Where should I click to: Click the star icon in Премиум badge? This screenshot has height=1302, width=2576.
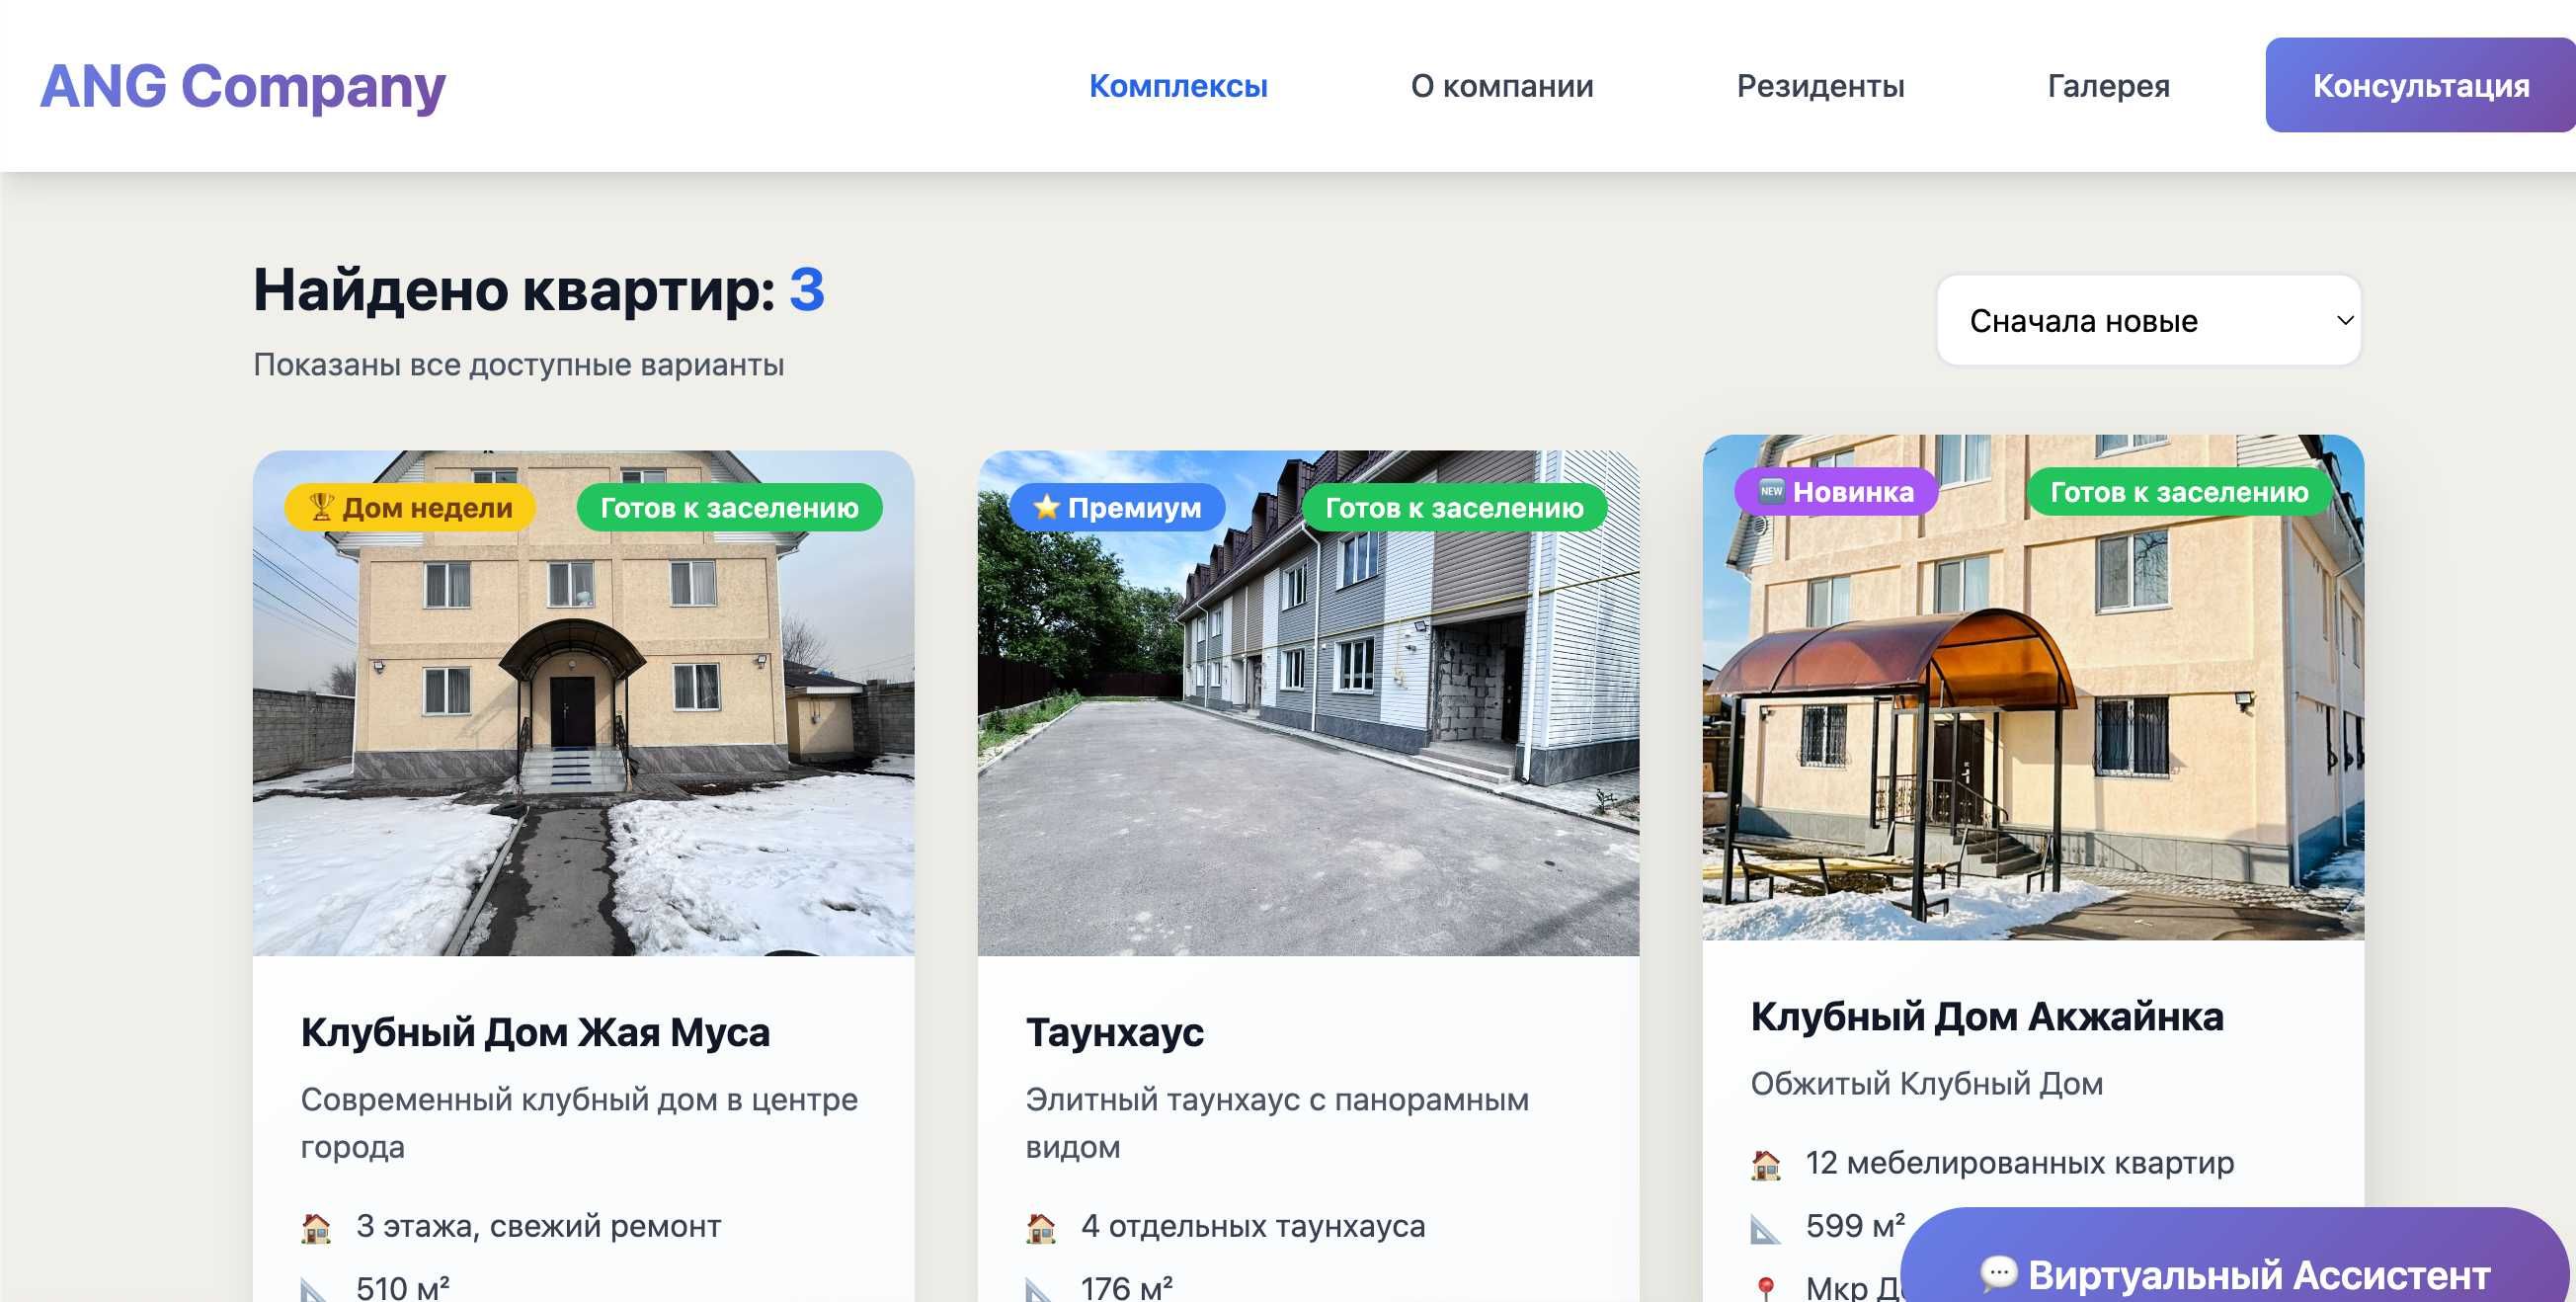(1046, 507)
